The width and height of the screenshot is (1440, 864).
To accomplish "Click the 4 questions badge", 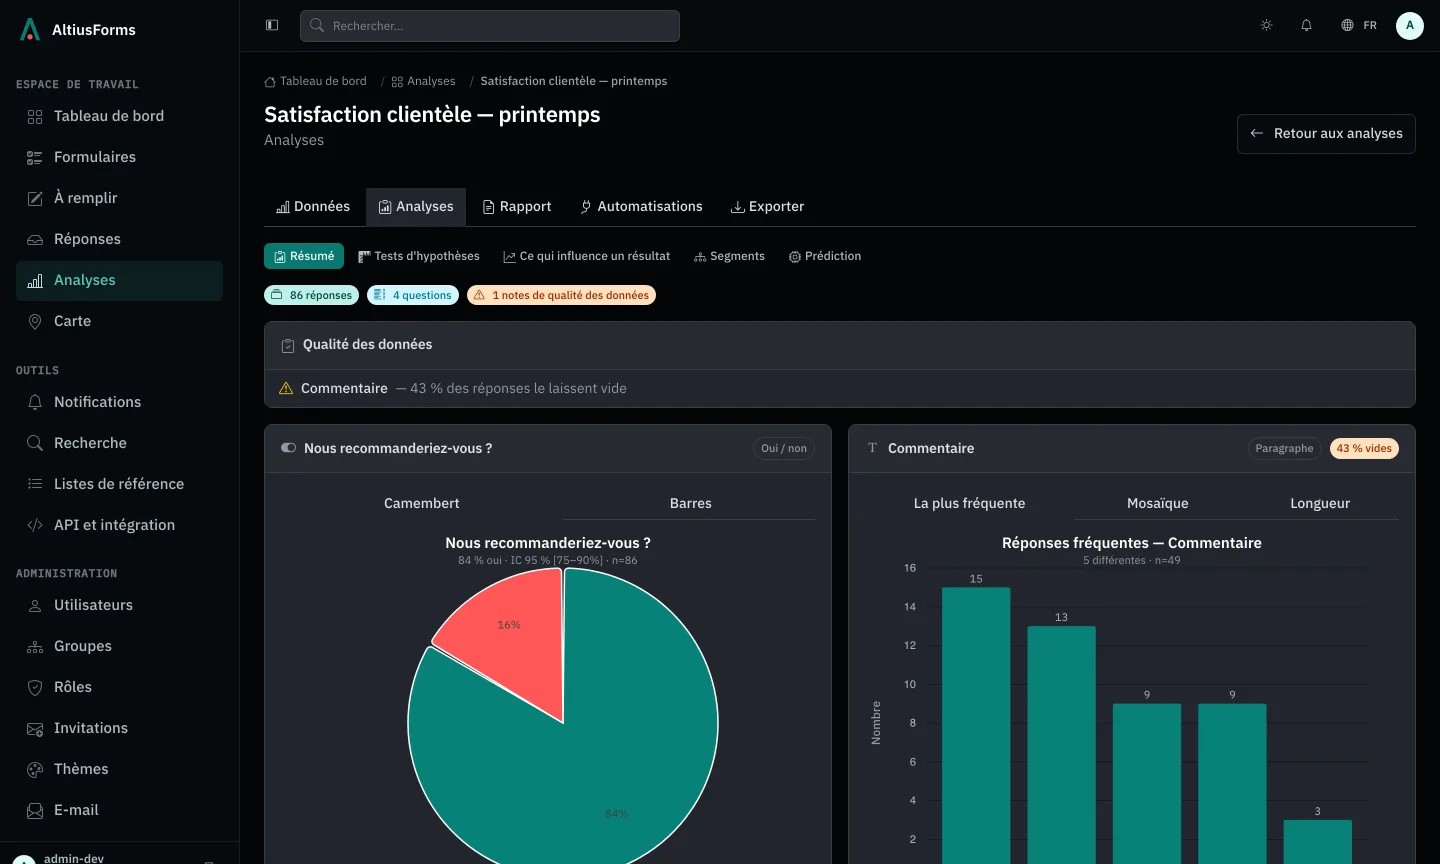I will (x=413, y=295).
